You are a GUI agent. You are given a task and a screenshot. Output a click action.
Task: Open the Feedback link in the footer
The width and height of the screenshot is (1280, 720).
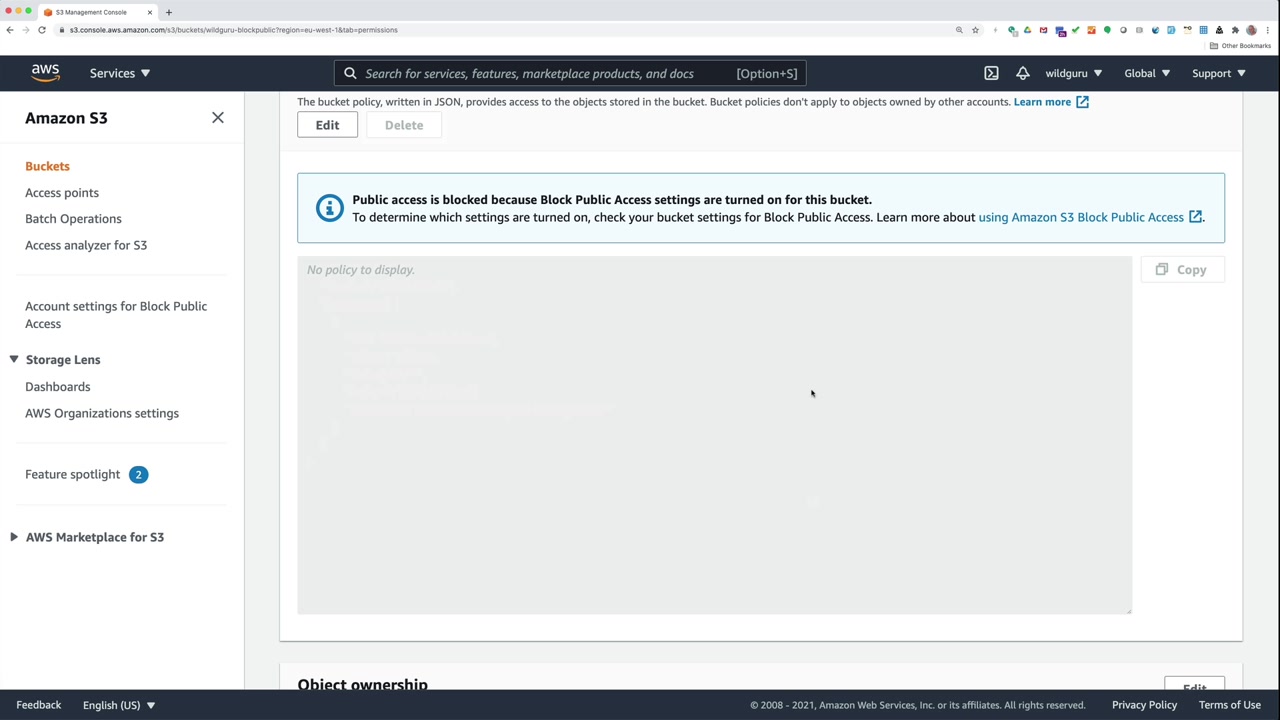coord(39,705)
